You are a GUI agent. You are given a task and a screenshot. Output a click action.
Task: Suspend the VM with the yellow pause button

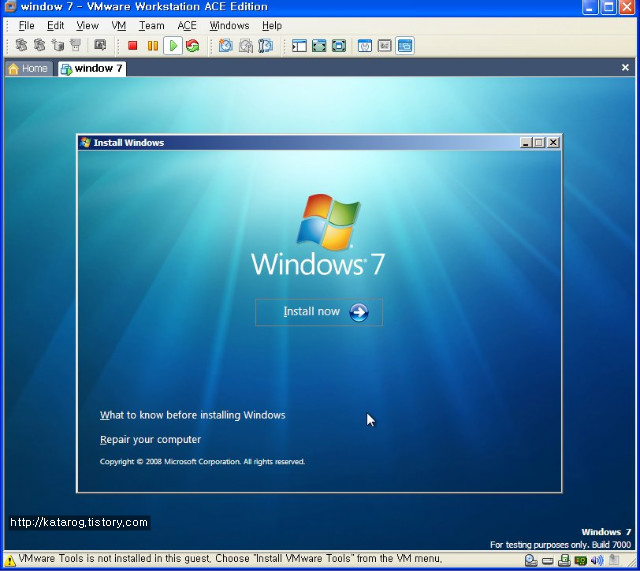pyautogui.click(x=153, y=45)
